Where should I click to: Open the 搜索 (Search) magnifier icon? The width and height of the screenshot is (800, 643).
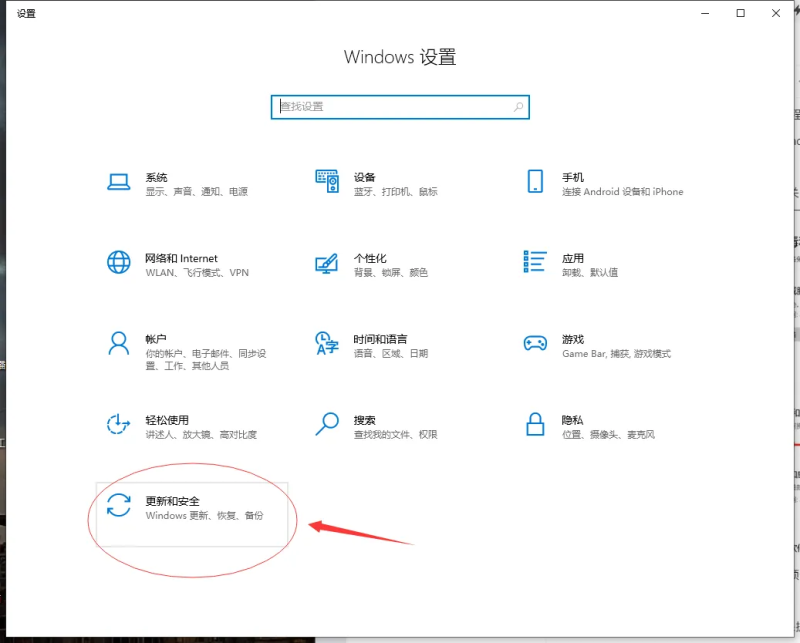click(x=329, y=424)
